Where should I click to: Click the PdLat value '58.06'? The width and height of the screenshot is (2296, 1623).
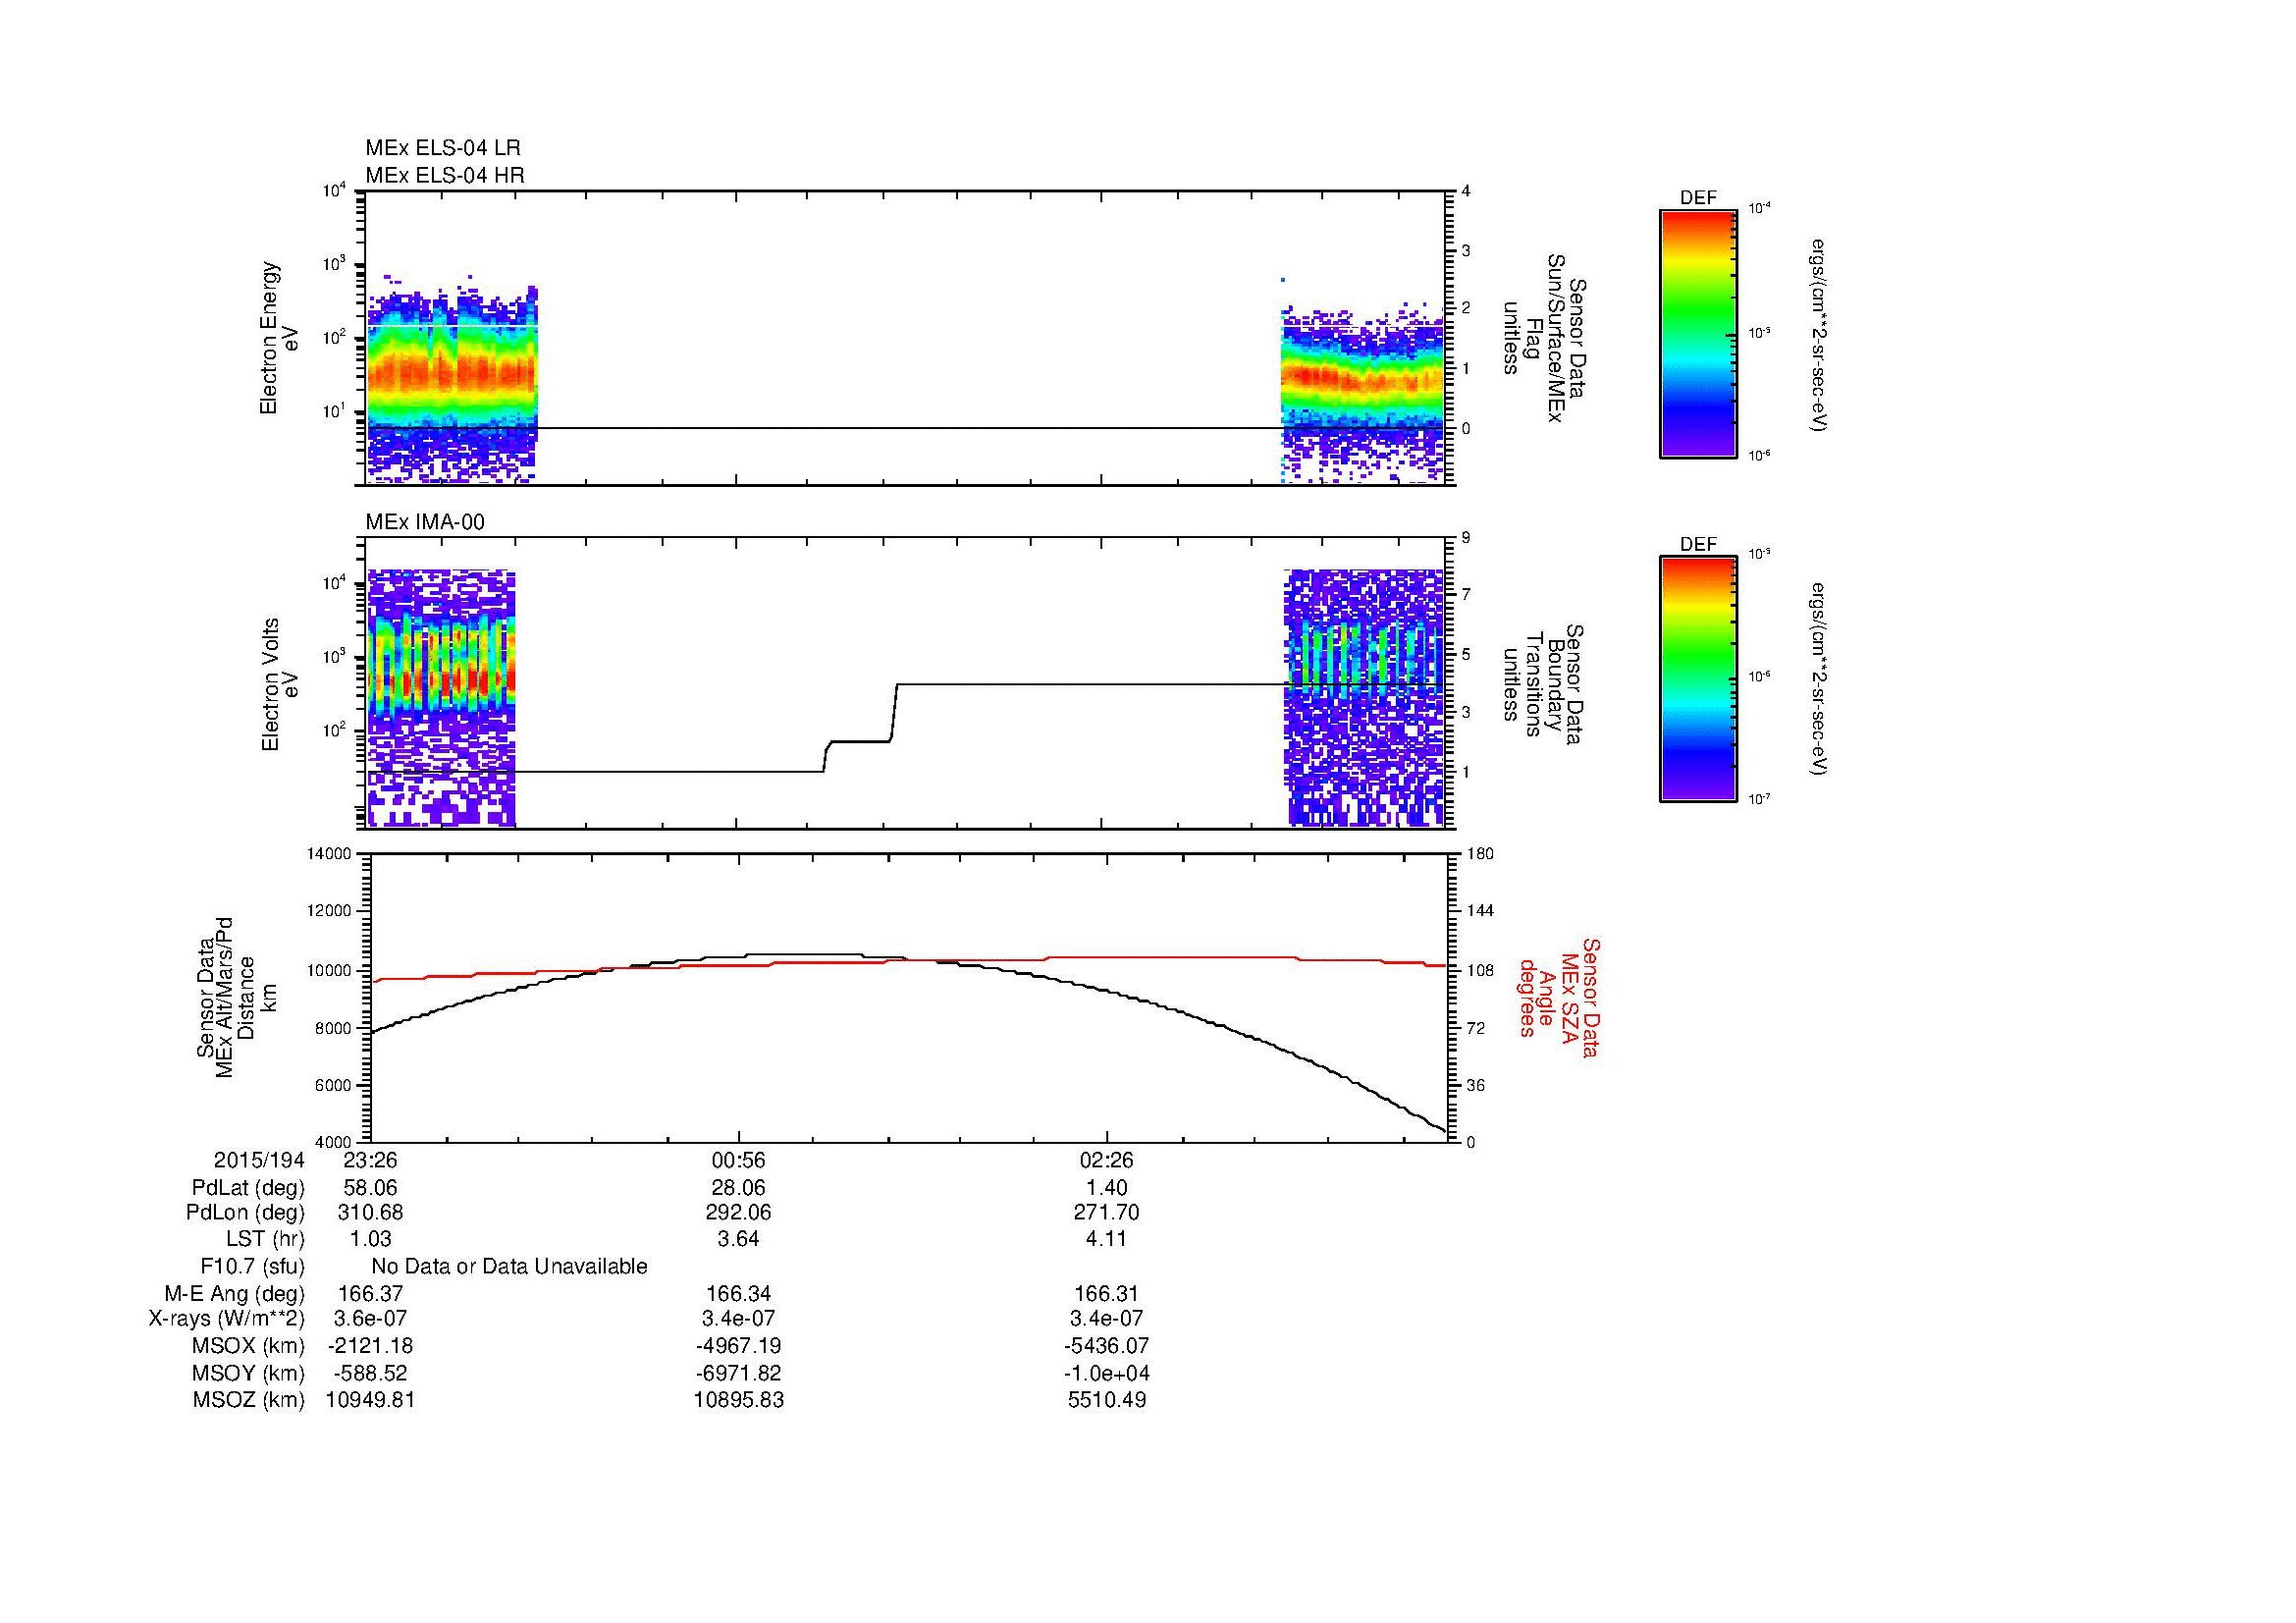(x=370, y=1188)
